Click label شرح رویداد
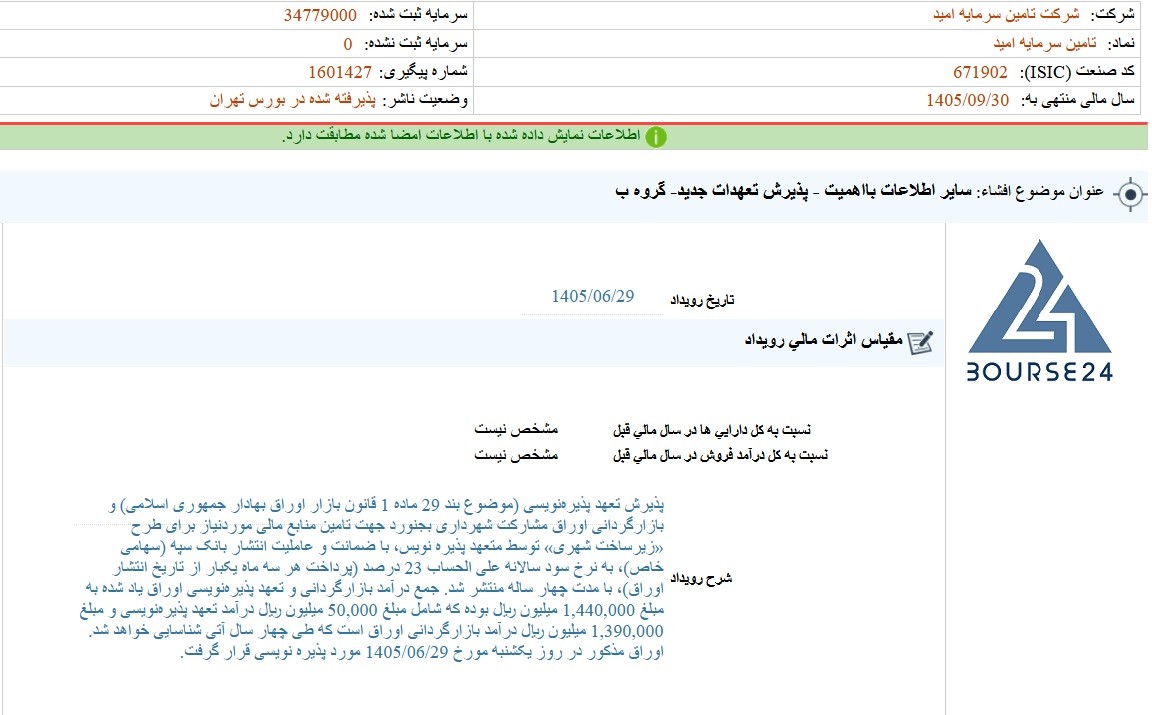 point(700,578)
